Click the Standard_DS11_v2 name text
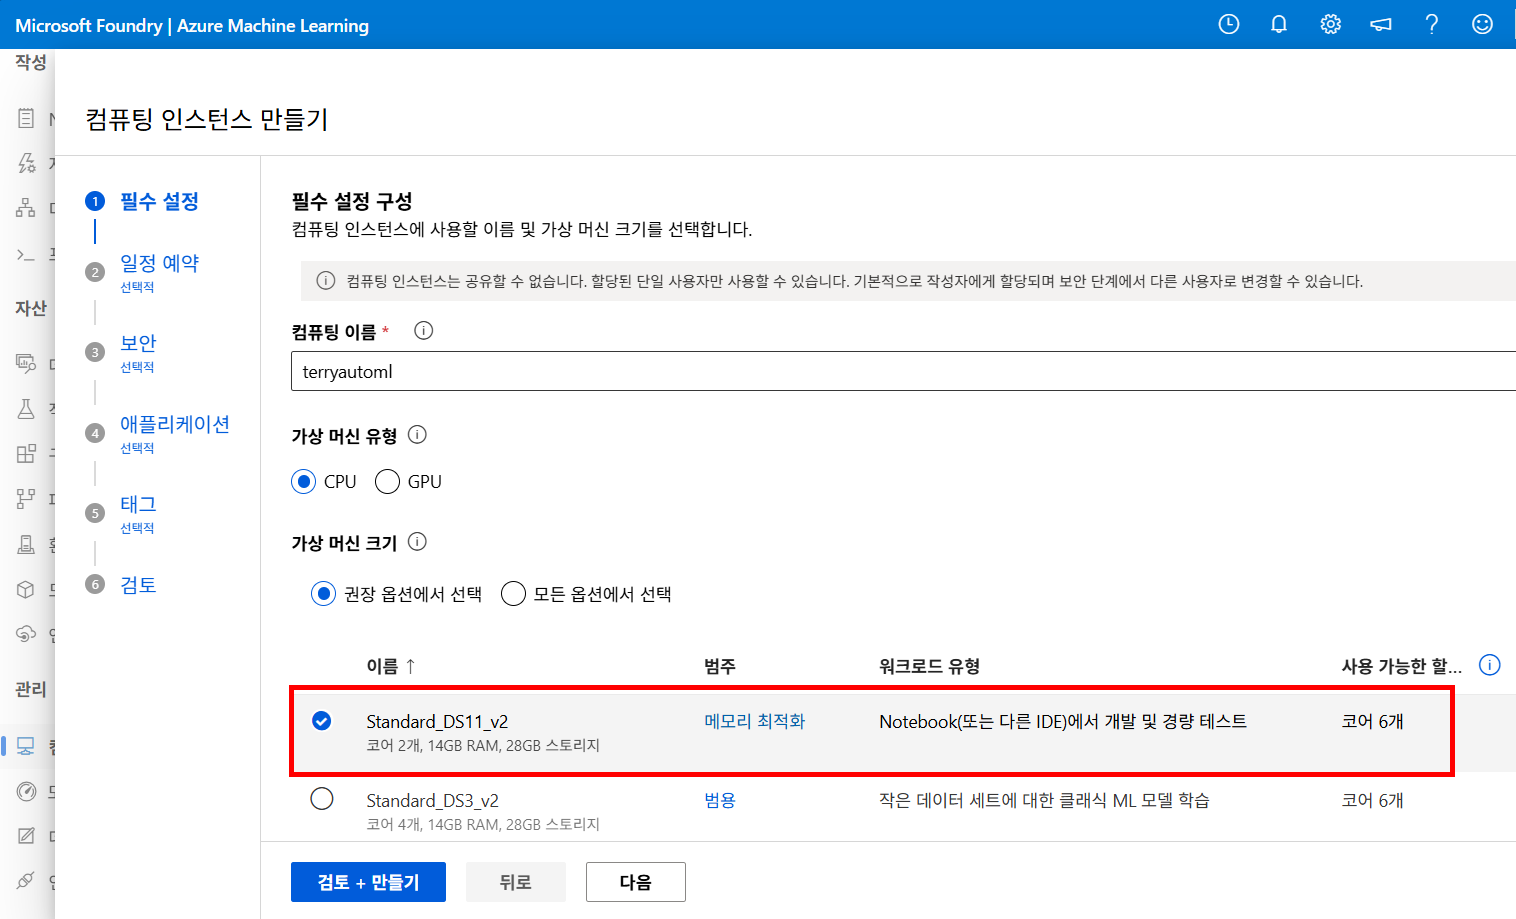The height and width of the screenshot is (919, 1516). click(437, 721)
